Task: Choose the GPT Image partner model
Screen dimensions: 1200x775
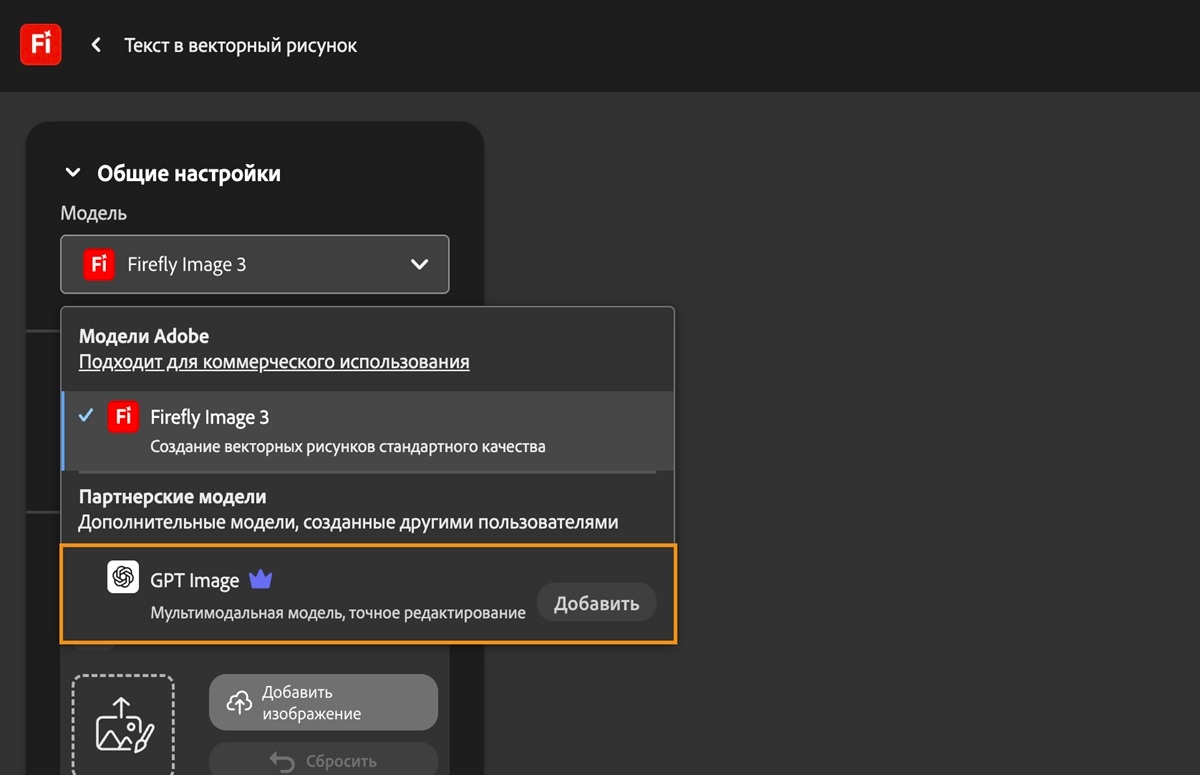Action: click(300, 593)
